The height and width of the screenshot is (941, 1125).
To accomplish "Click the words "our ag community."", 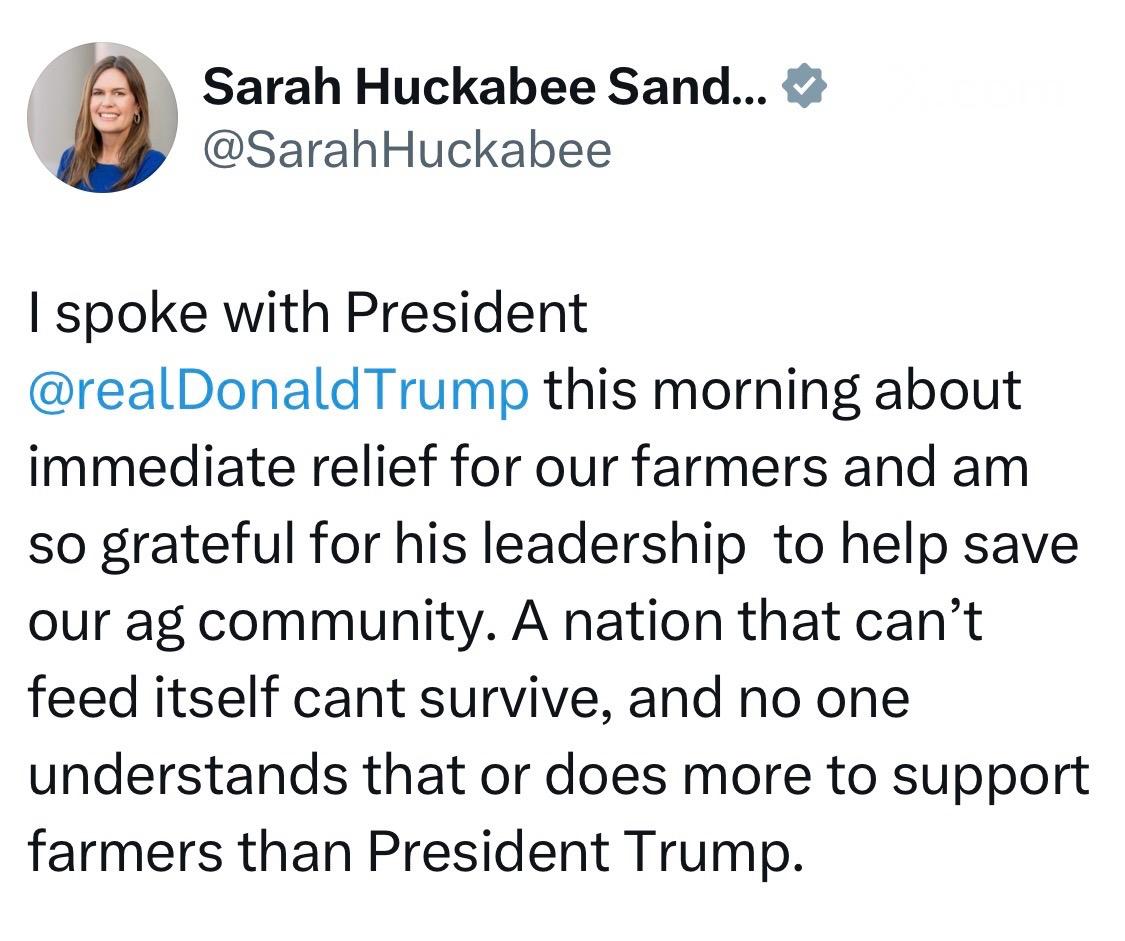I will 263,622.
